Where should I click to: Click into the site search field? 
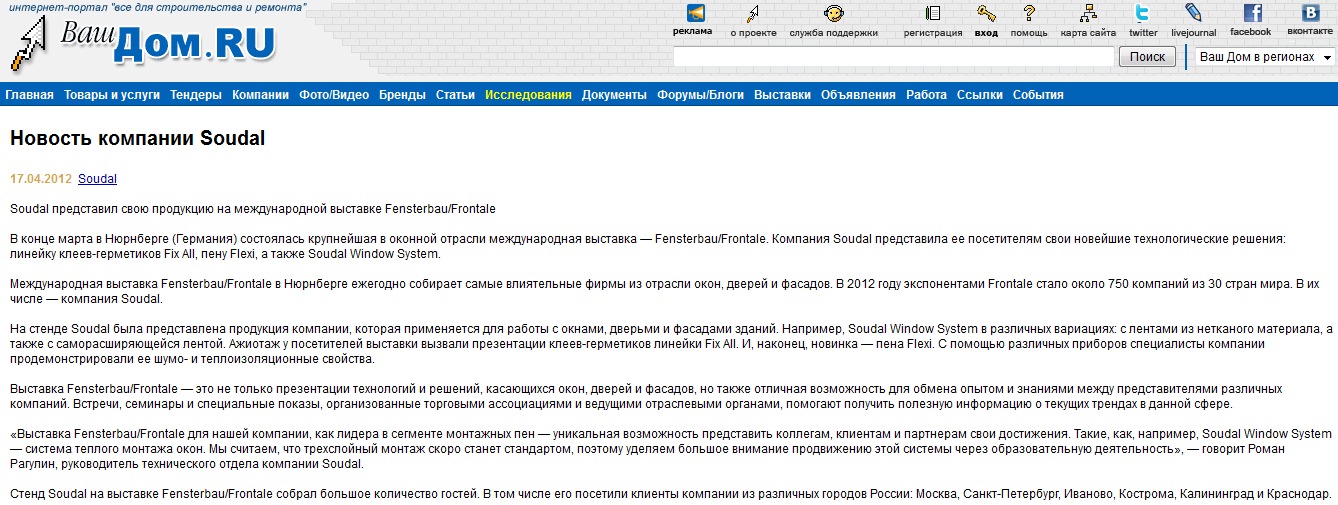pyautogui.click(x=893, y=57)
